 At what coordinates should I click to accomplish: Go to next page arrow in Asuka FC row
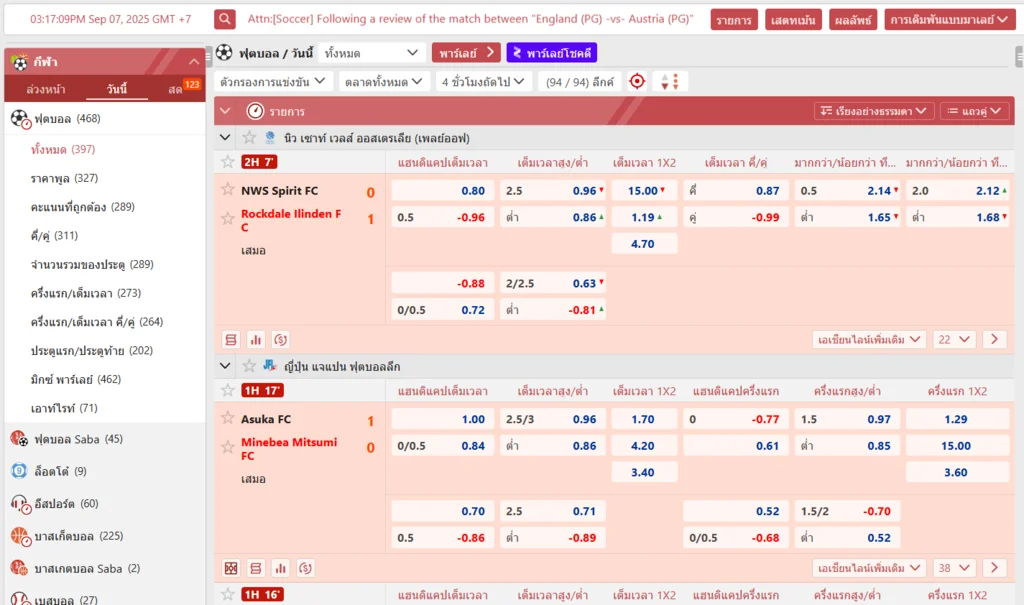[x=994, y=568]
